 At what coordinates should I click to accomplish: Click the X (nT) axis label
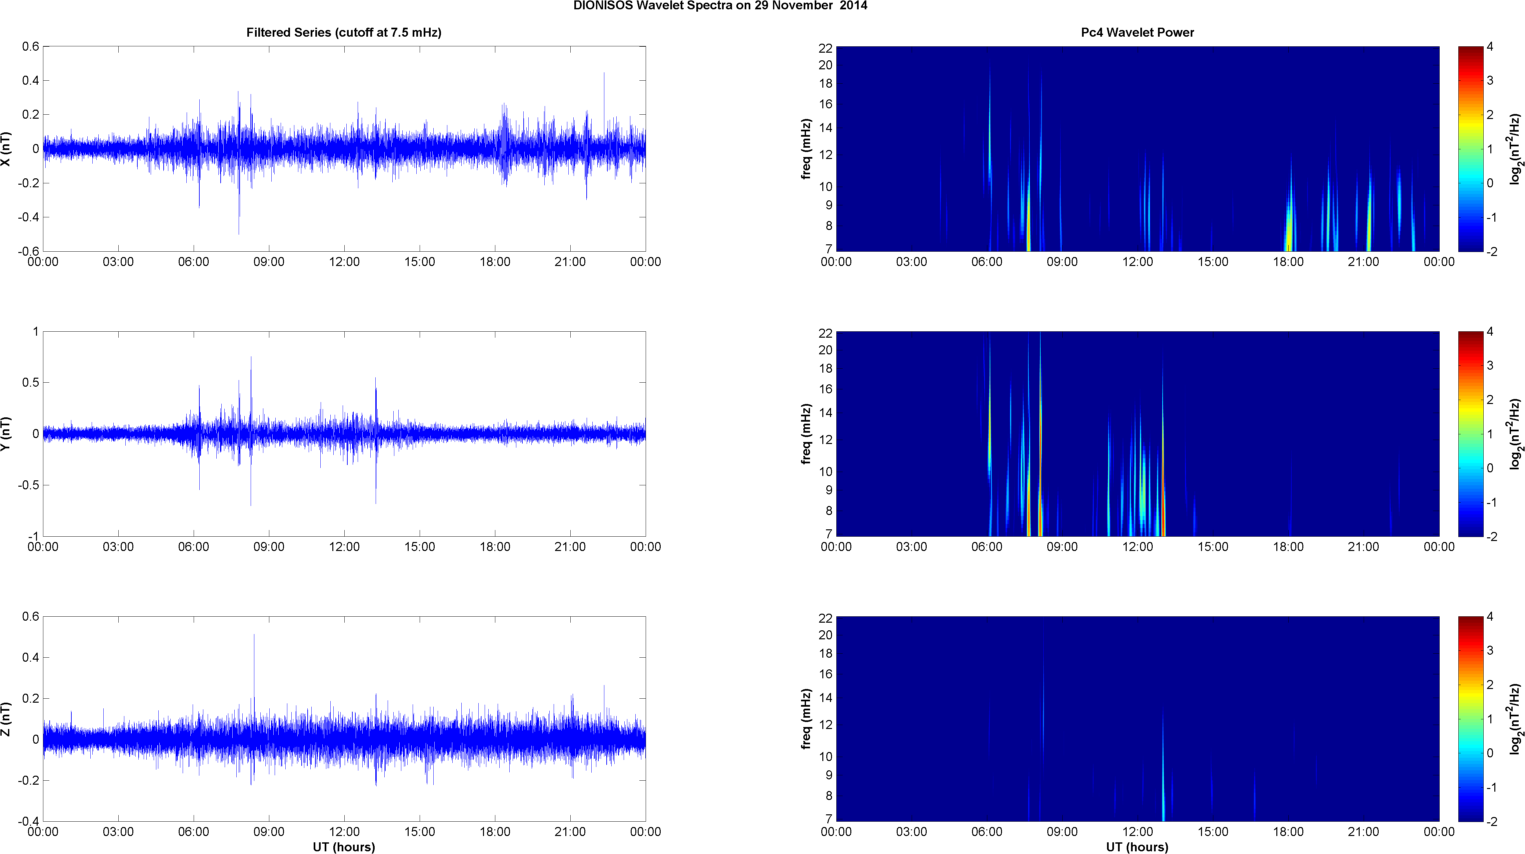point(7,148)
